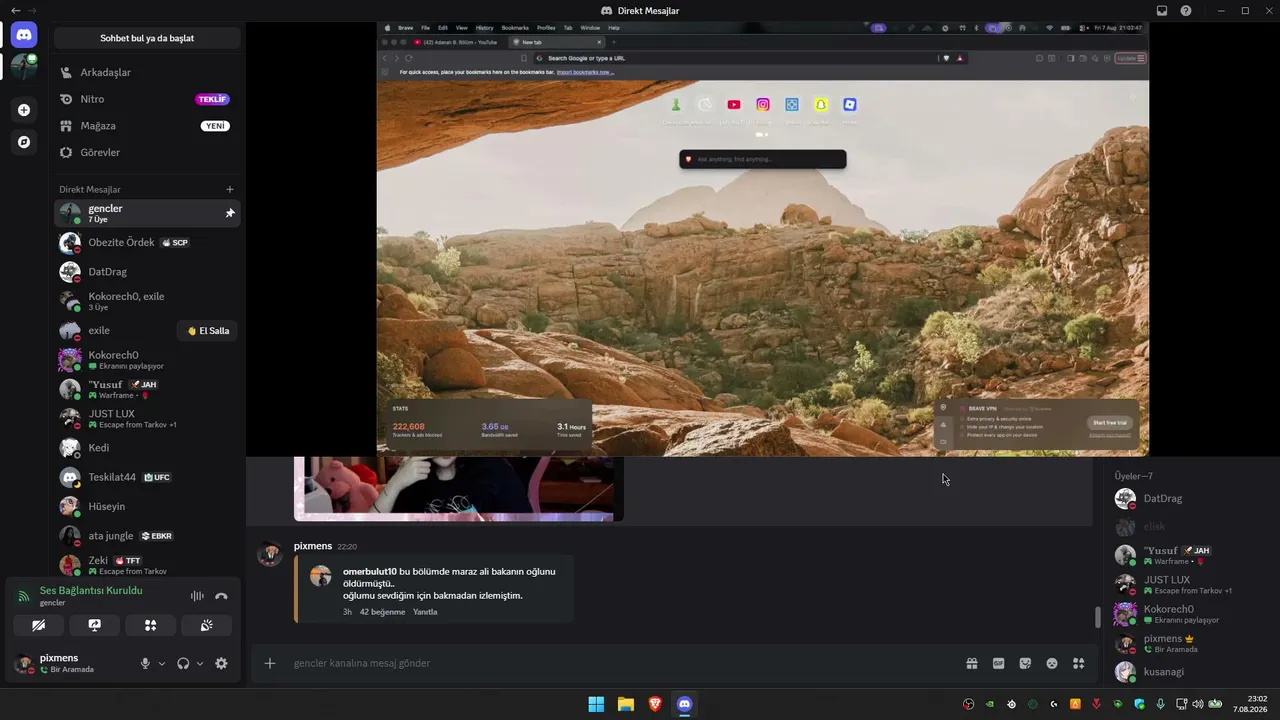Open the emoji picker

tap(1052, 663)
